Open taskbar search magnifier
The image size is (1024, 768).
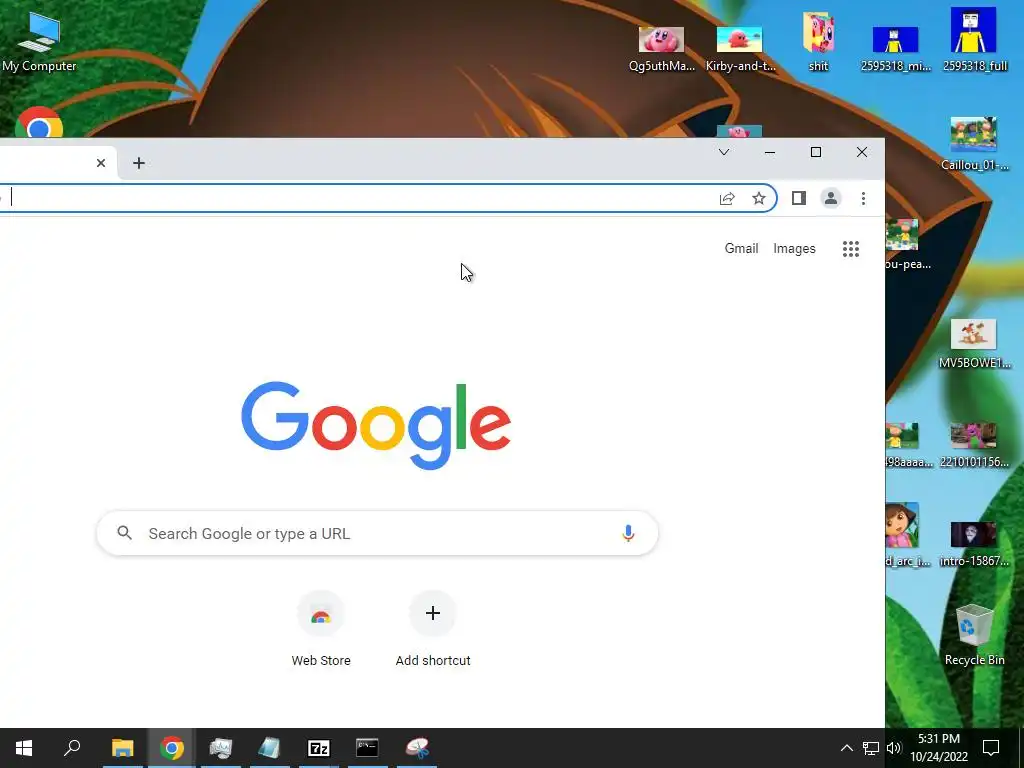[x=72, y=748]
